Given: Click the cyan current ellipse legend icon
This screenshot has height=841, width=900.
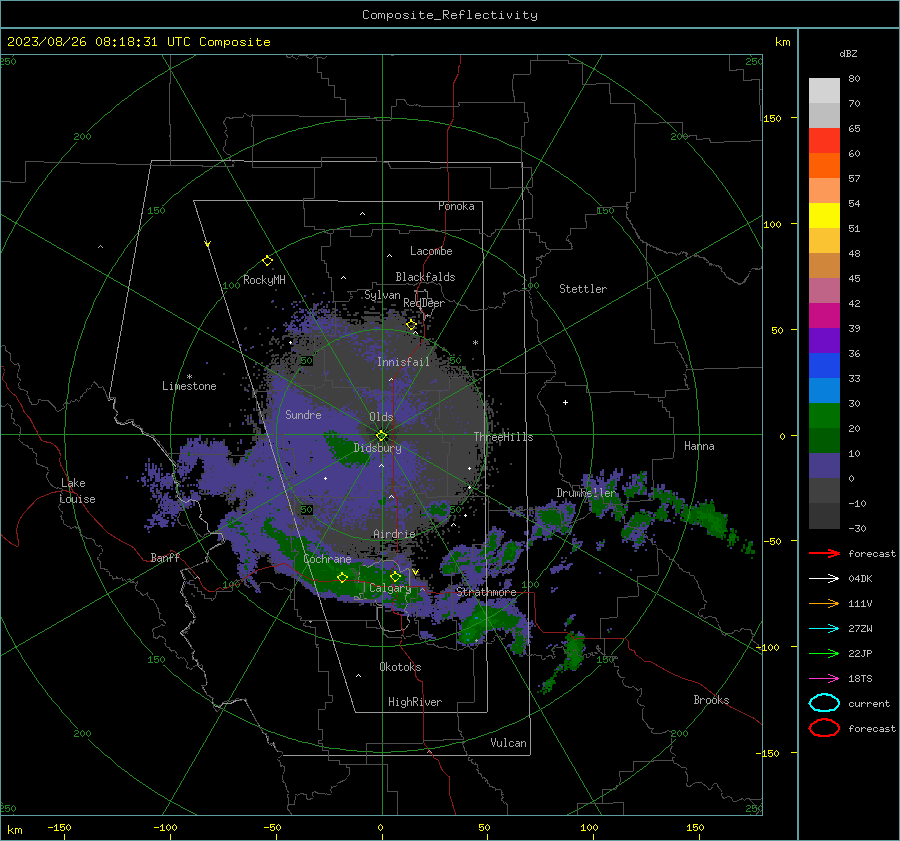Looking at the screenshot, I should coord(824,703).
